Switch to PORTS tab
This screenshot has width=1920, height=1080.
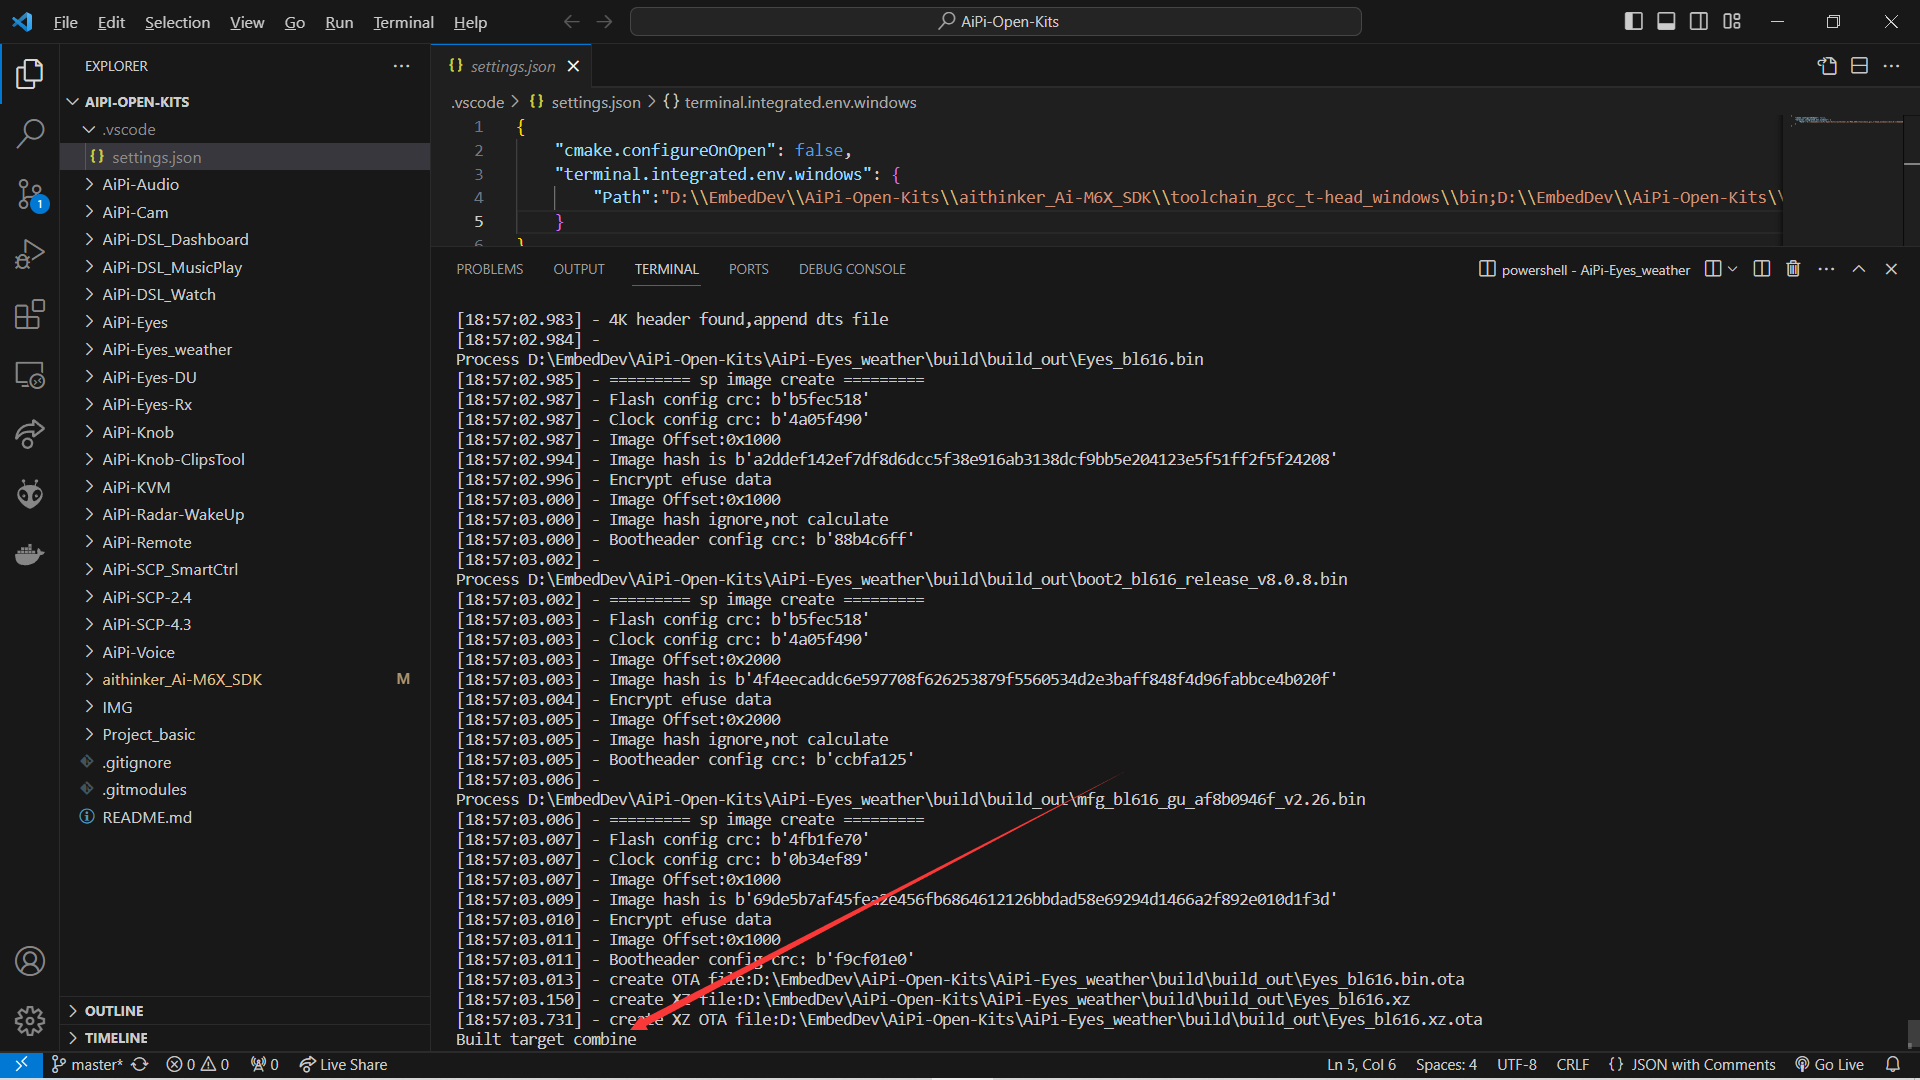pyautogui.click(x=749, y=269)
